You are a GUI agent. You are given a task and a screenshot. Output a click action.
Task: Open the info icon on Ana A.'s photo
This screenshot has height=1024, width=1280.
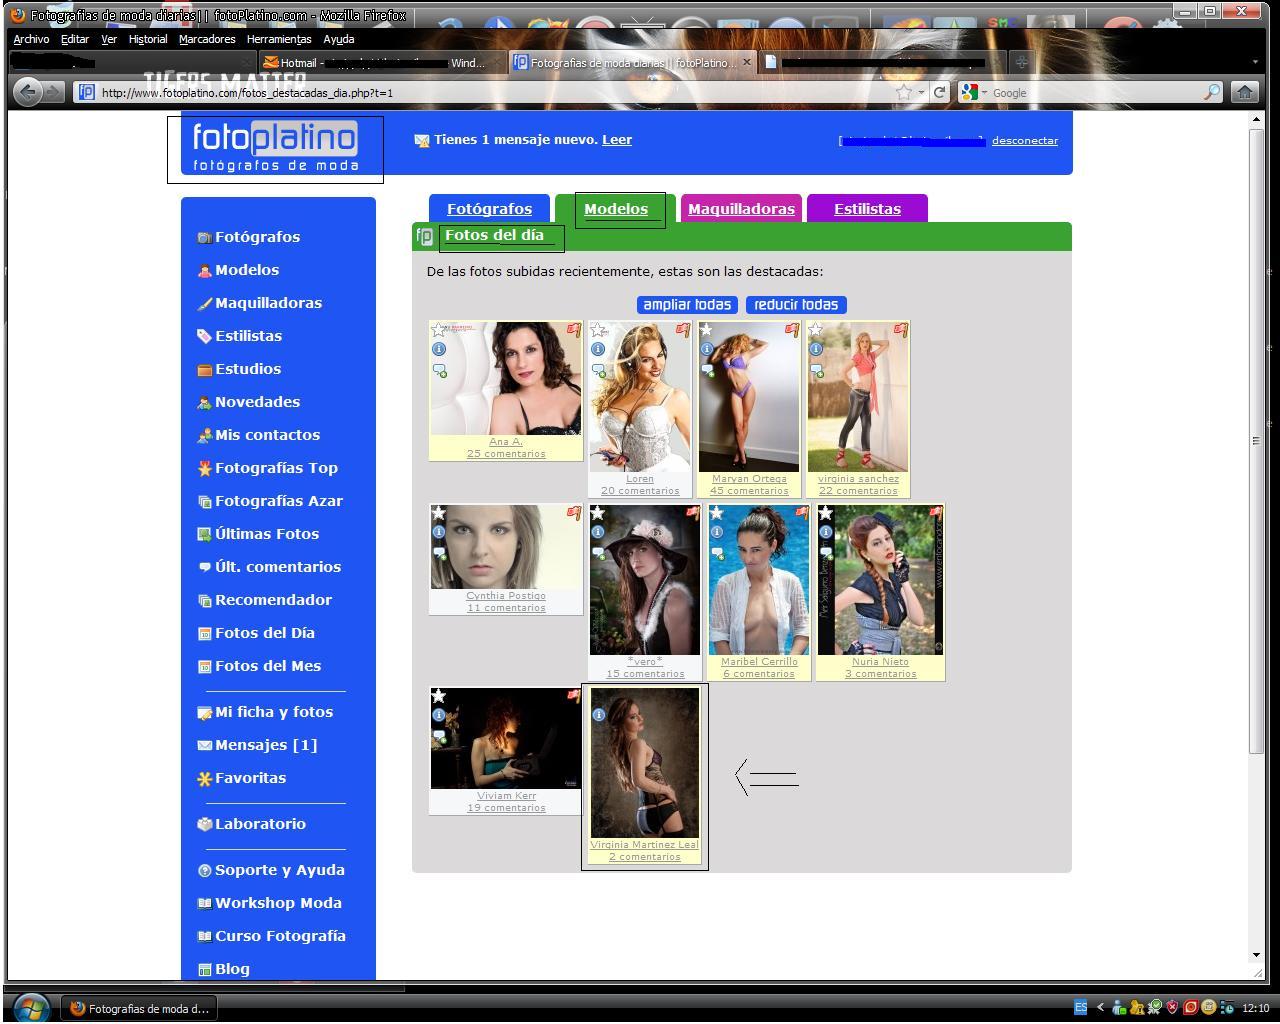click(x=439, y=349)
